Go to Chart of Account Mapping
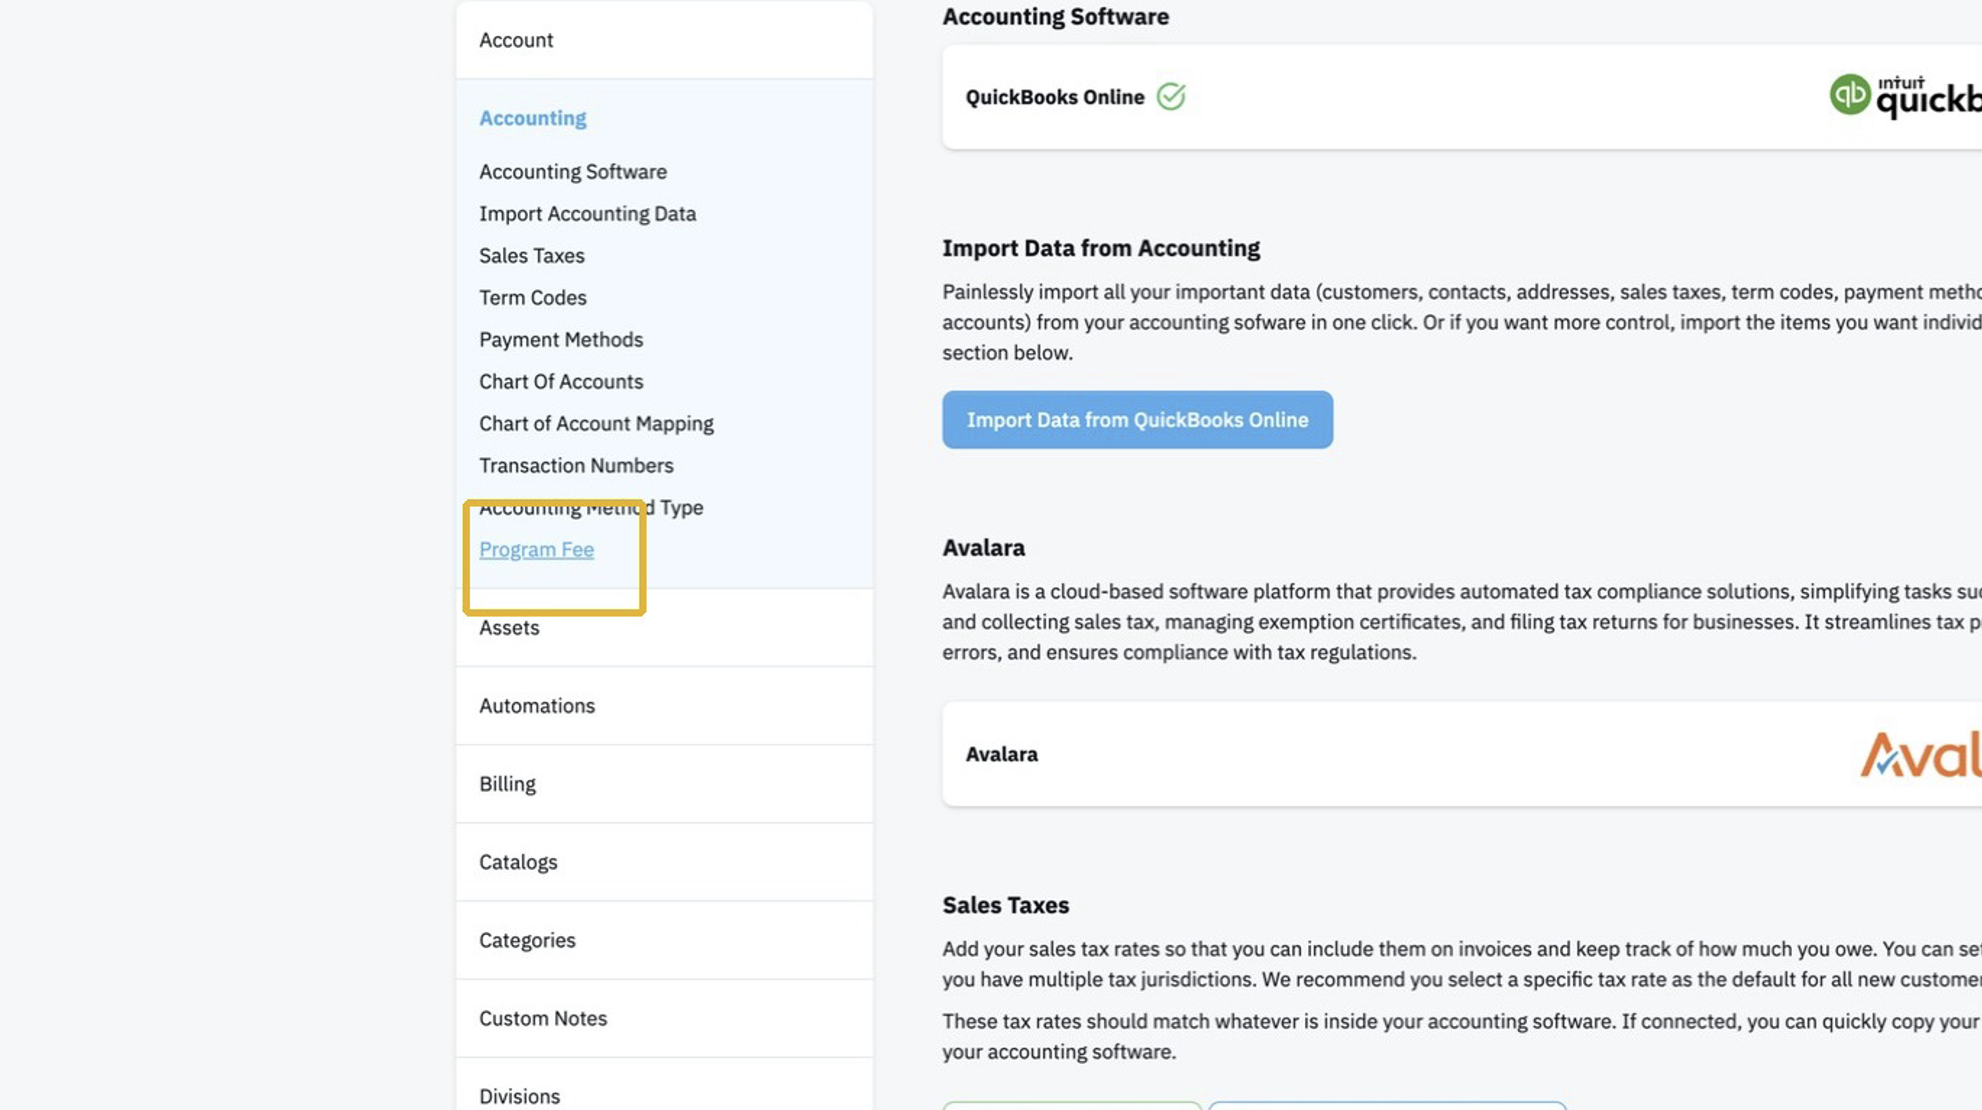 click(x=596, y=424)
